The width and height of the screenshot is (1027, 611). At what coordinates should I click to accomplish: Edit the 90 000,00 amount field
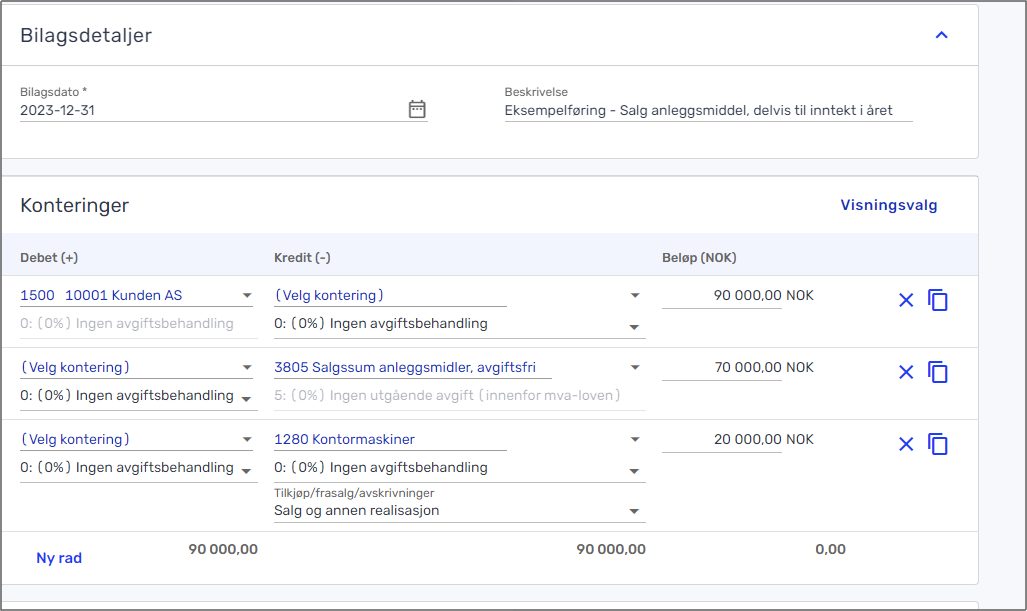722,296
